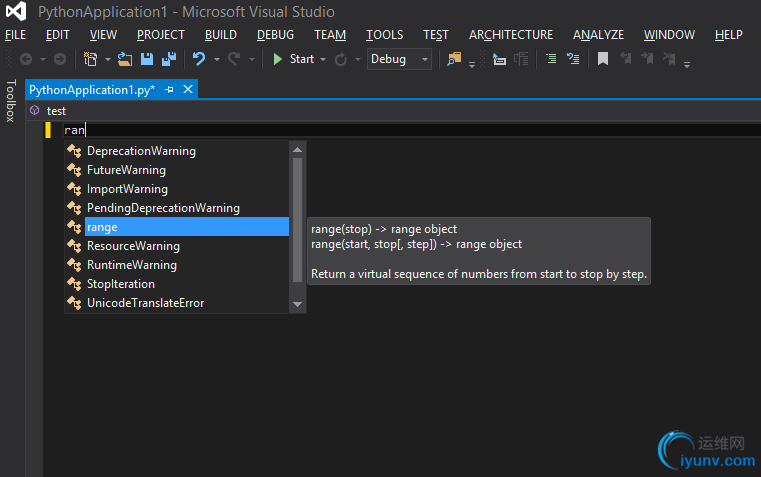Select ImportWarning in the completion list
The width and height of the screenshot is (761, 477).
coord(177,189)
